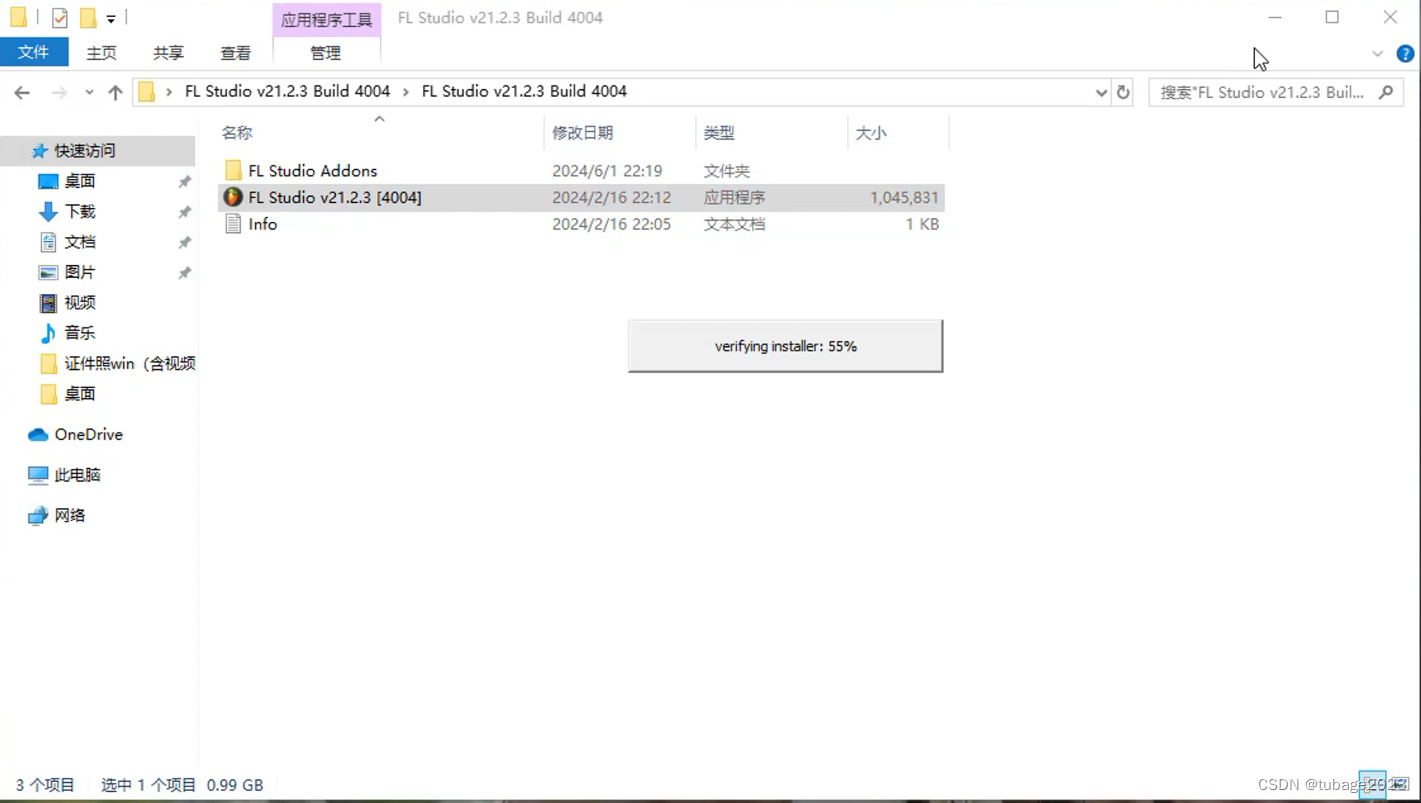This screenshot has height=803, width=1421.
Task: Click the up-one-level arrow
Action: pyautogui.click(x=115, y=92)
